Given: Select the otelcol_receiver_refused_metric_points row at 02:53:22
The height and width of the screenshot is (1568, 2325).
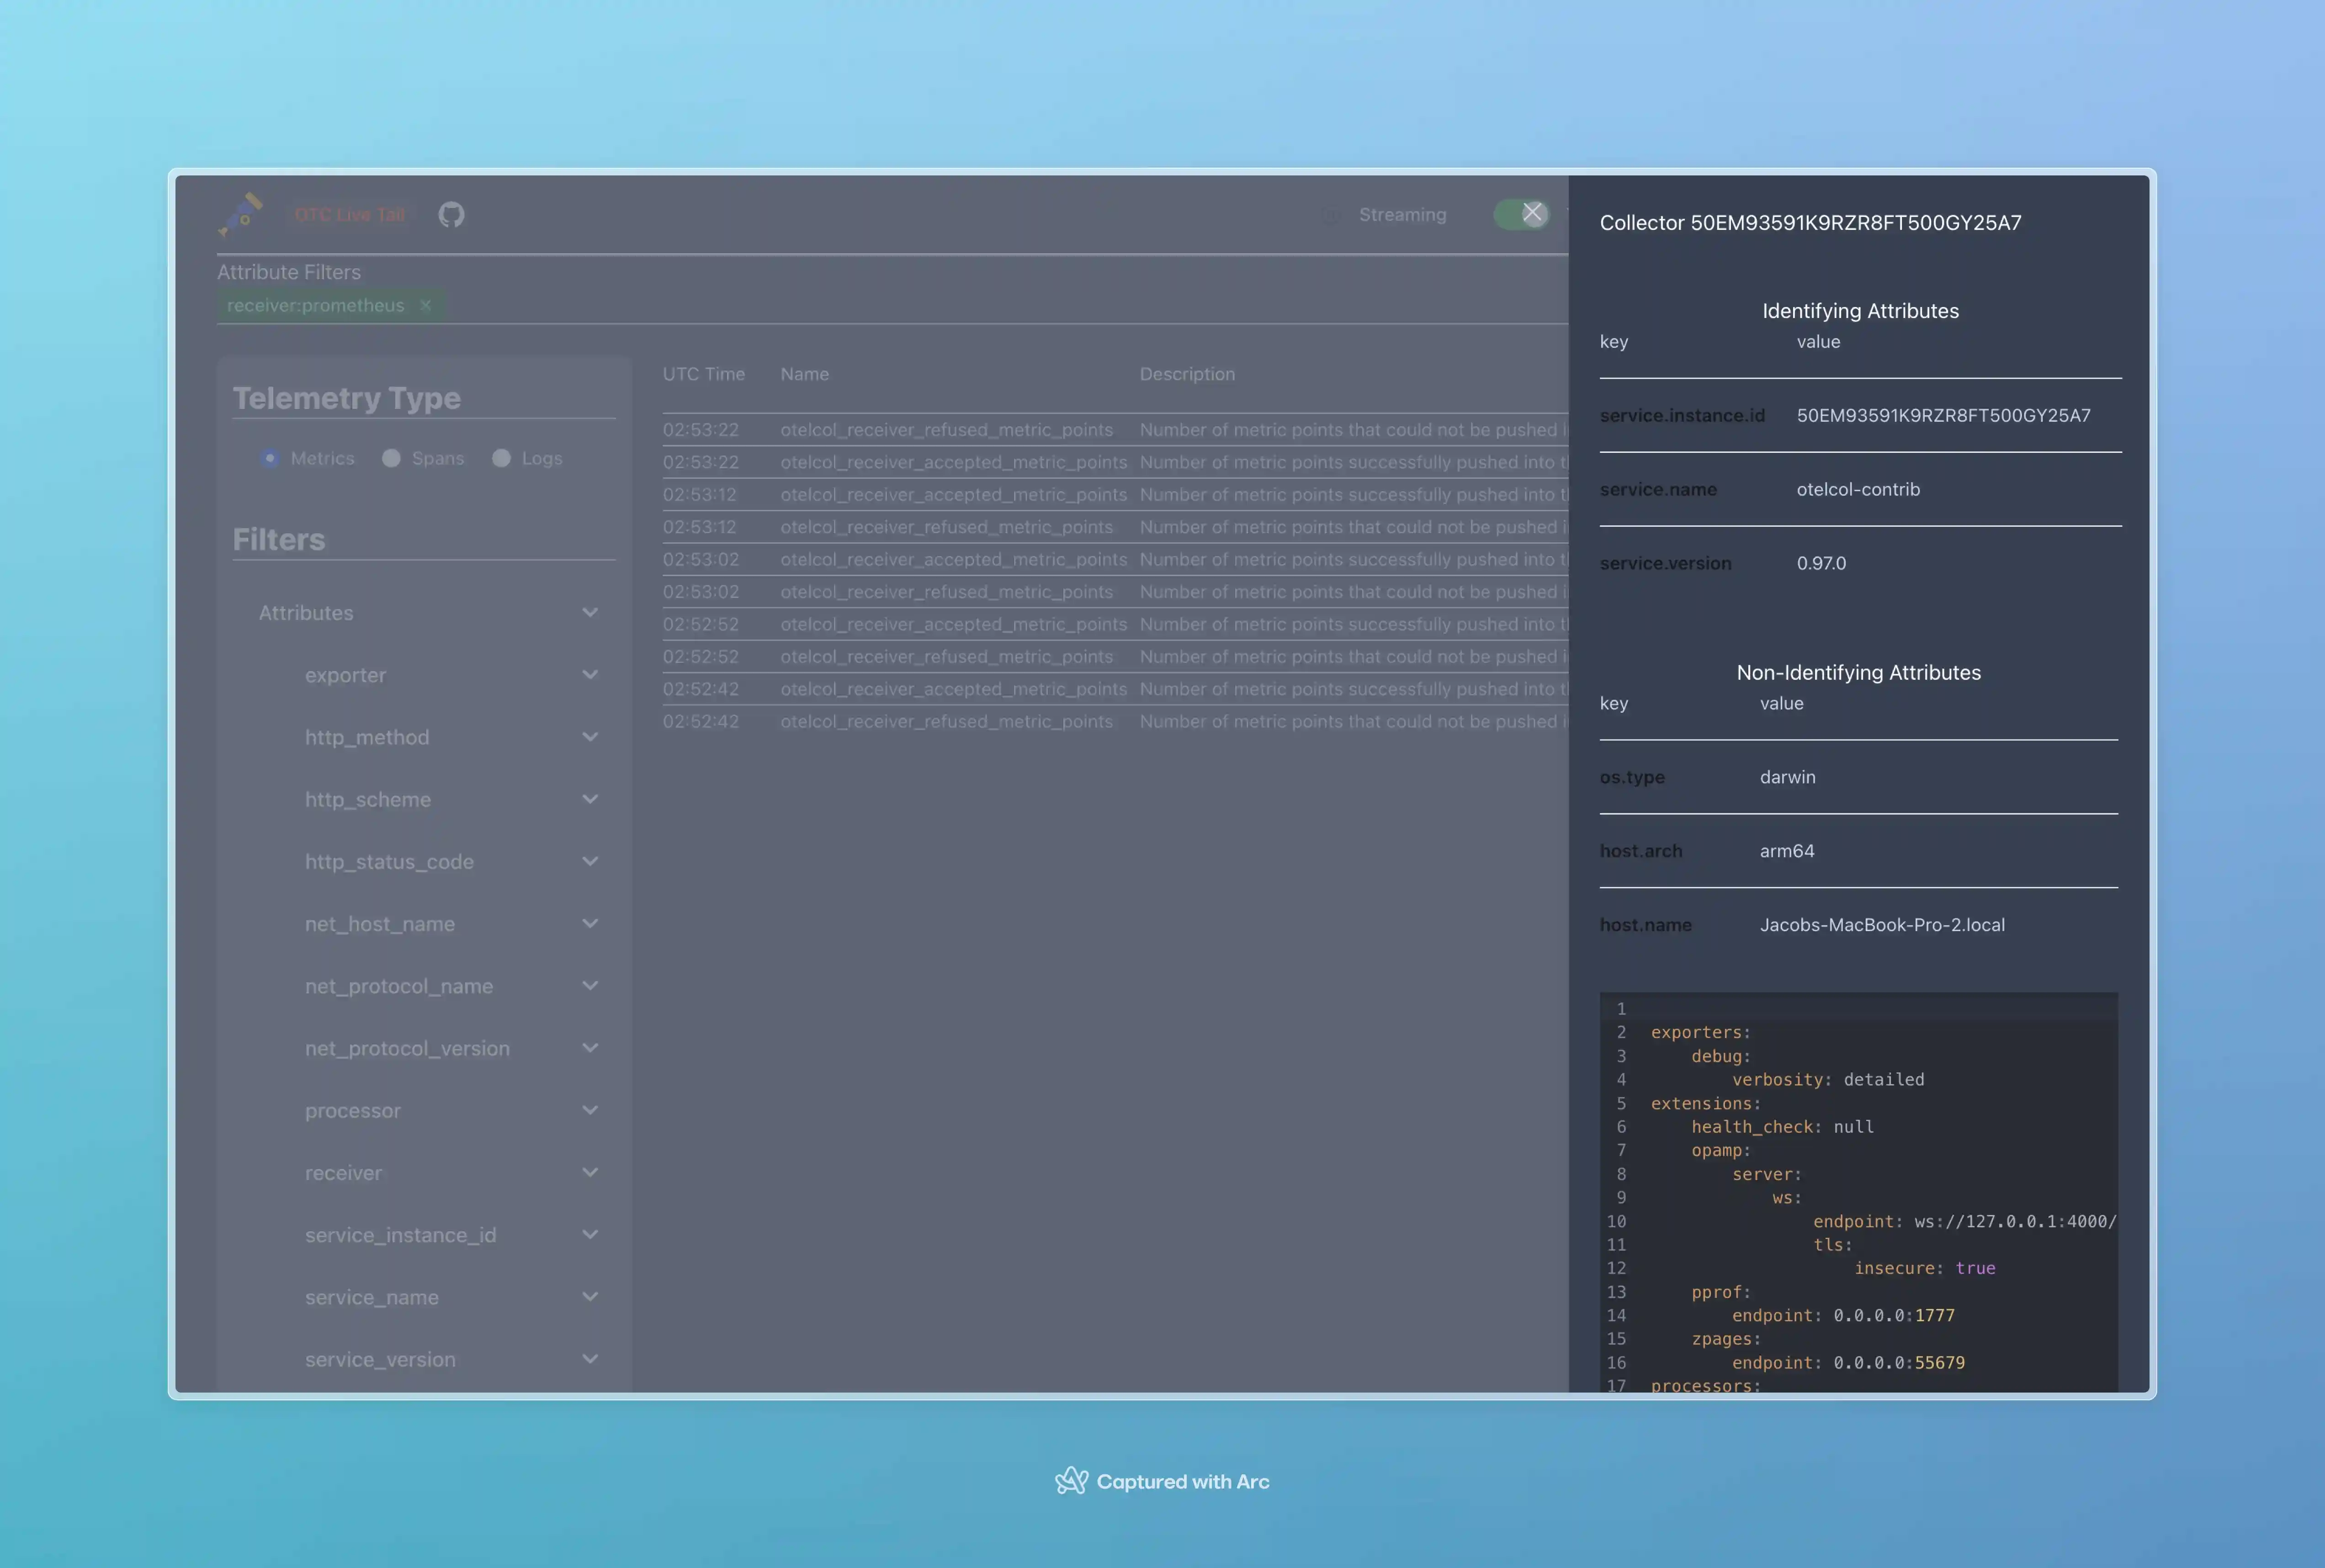Looking at the screenshot, I should click(947, 429).
